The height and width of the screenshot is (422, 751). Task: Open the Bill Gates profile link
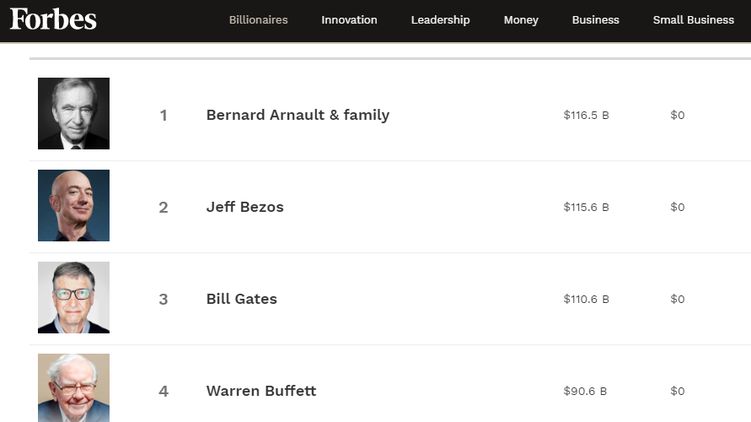coord(241,299)
